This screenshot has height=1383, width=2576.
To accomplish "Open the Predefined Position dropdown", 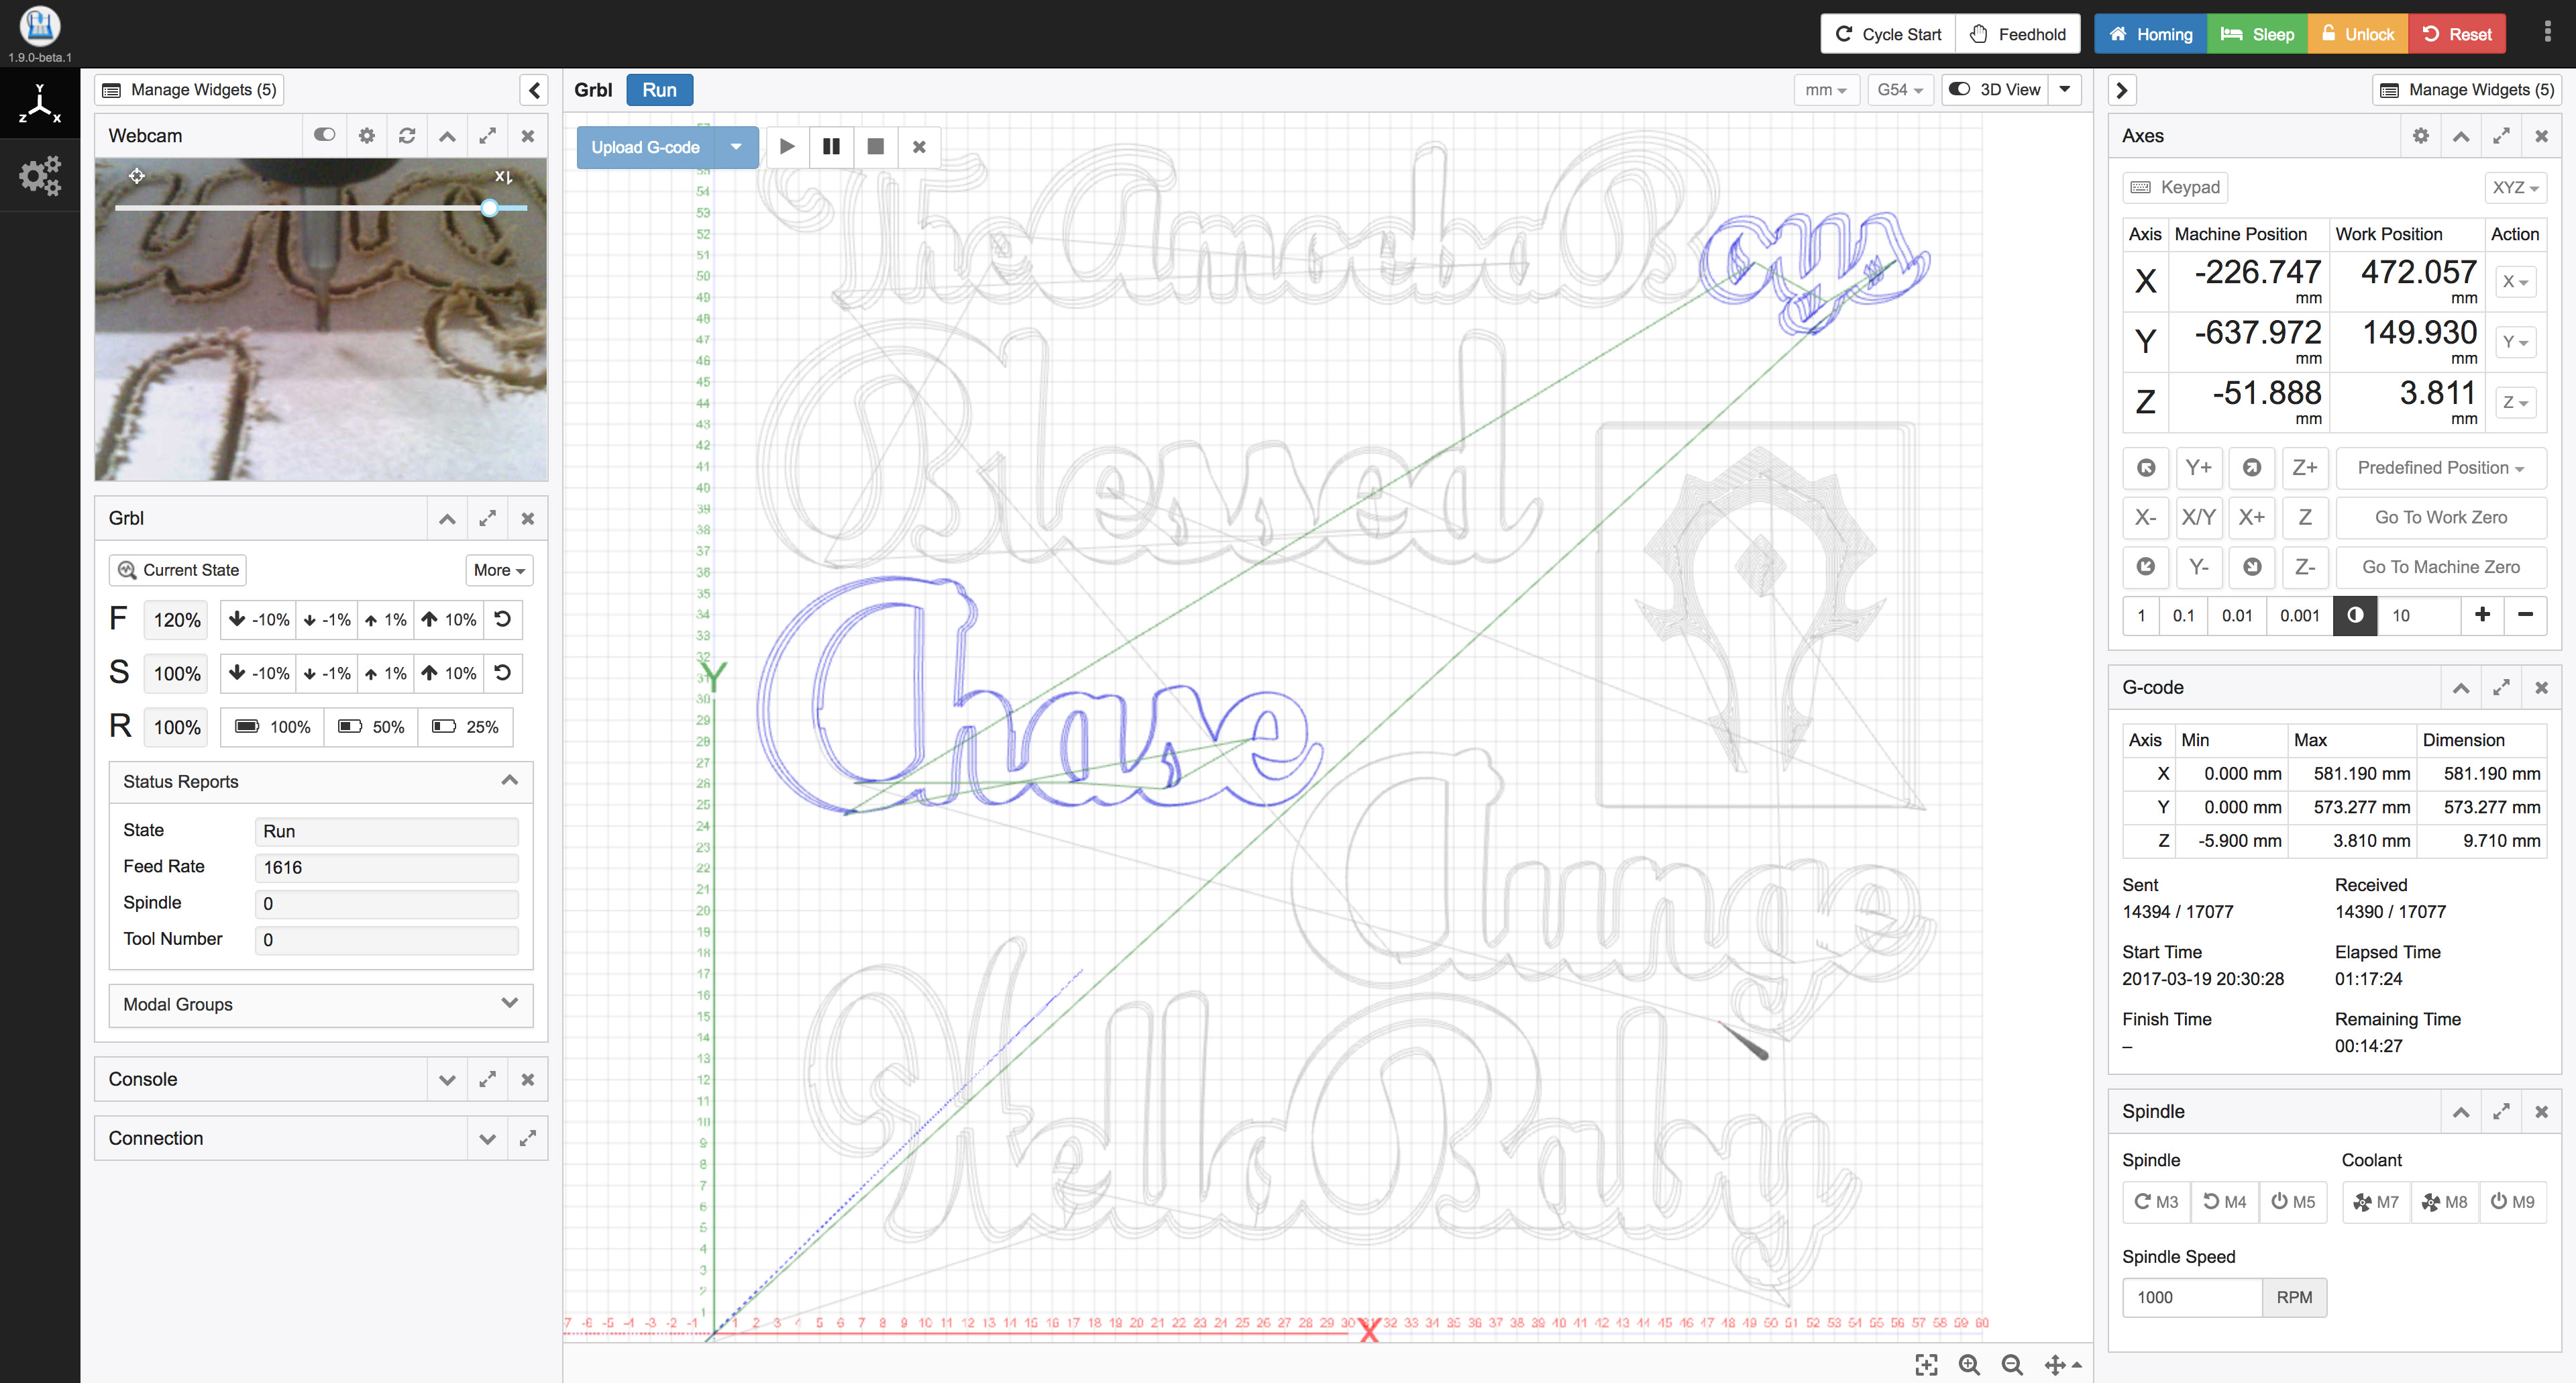I will (2440, 468).
